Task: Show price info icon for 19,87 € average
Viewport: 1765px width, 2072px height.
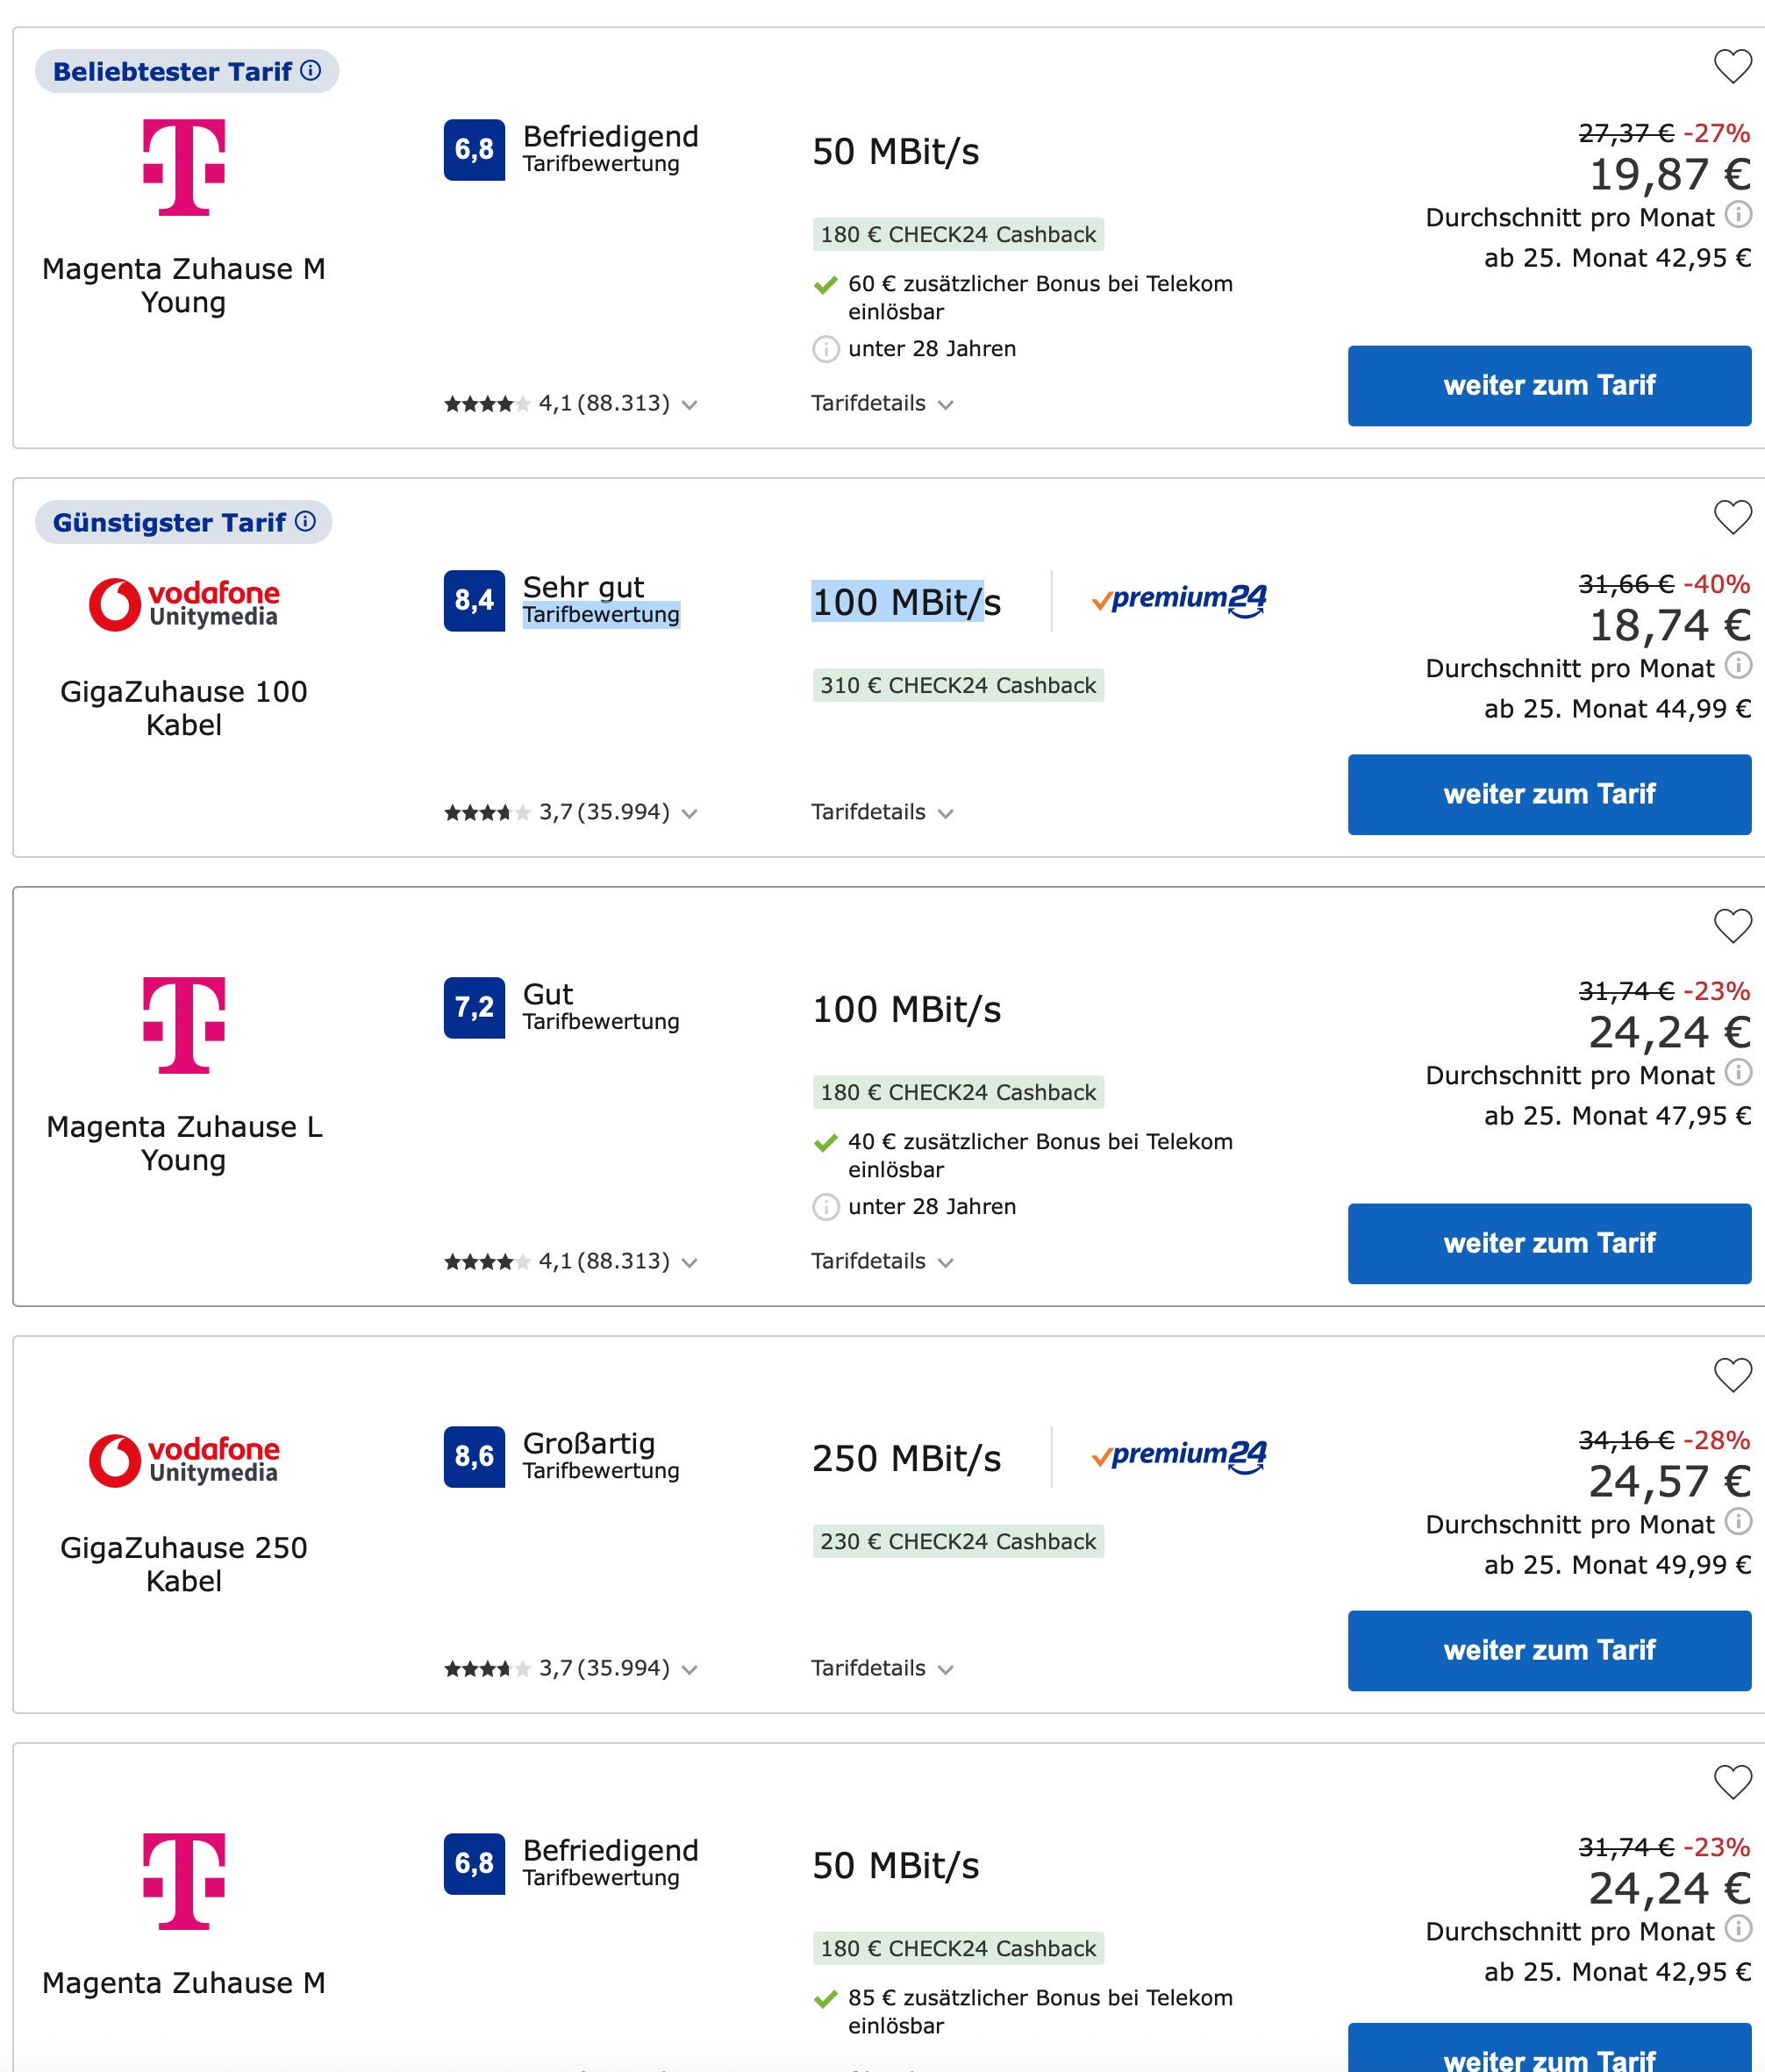Action: point(1738,214)
